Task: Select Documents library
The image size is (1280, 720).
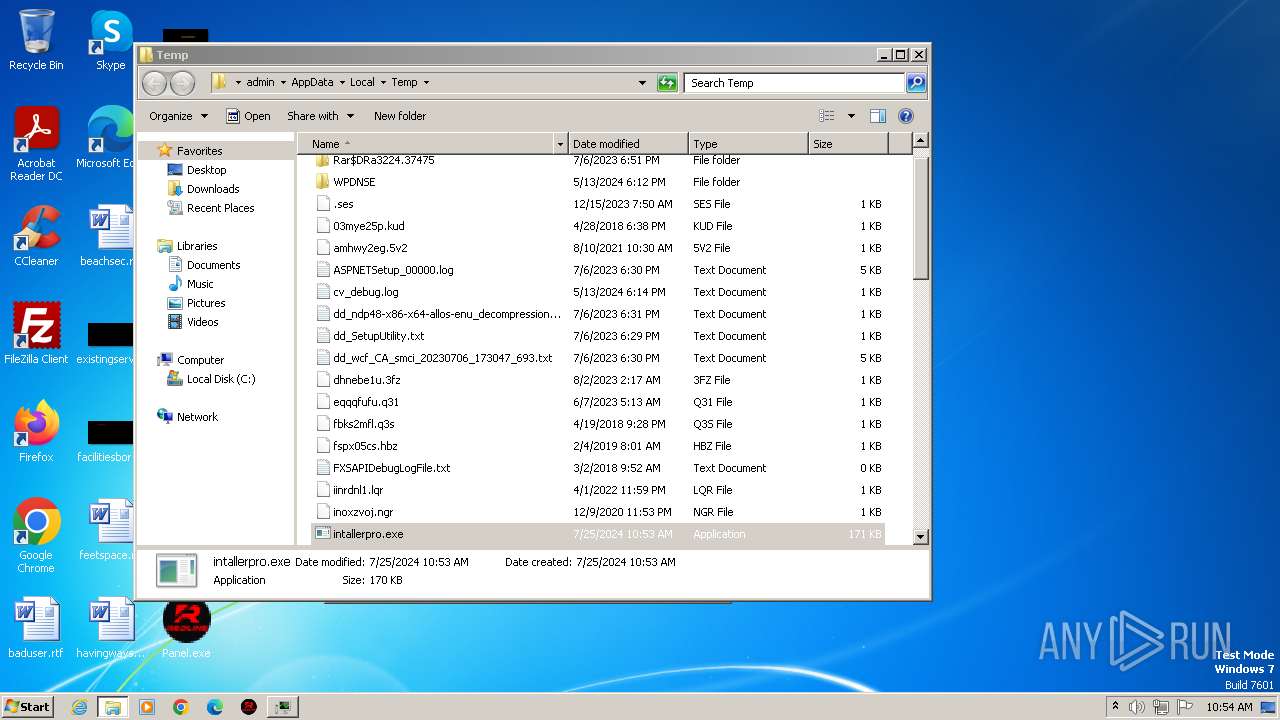Action: (x=213, y=265)
